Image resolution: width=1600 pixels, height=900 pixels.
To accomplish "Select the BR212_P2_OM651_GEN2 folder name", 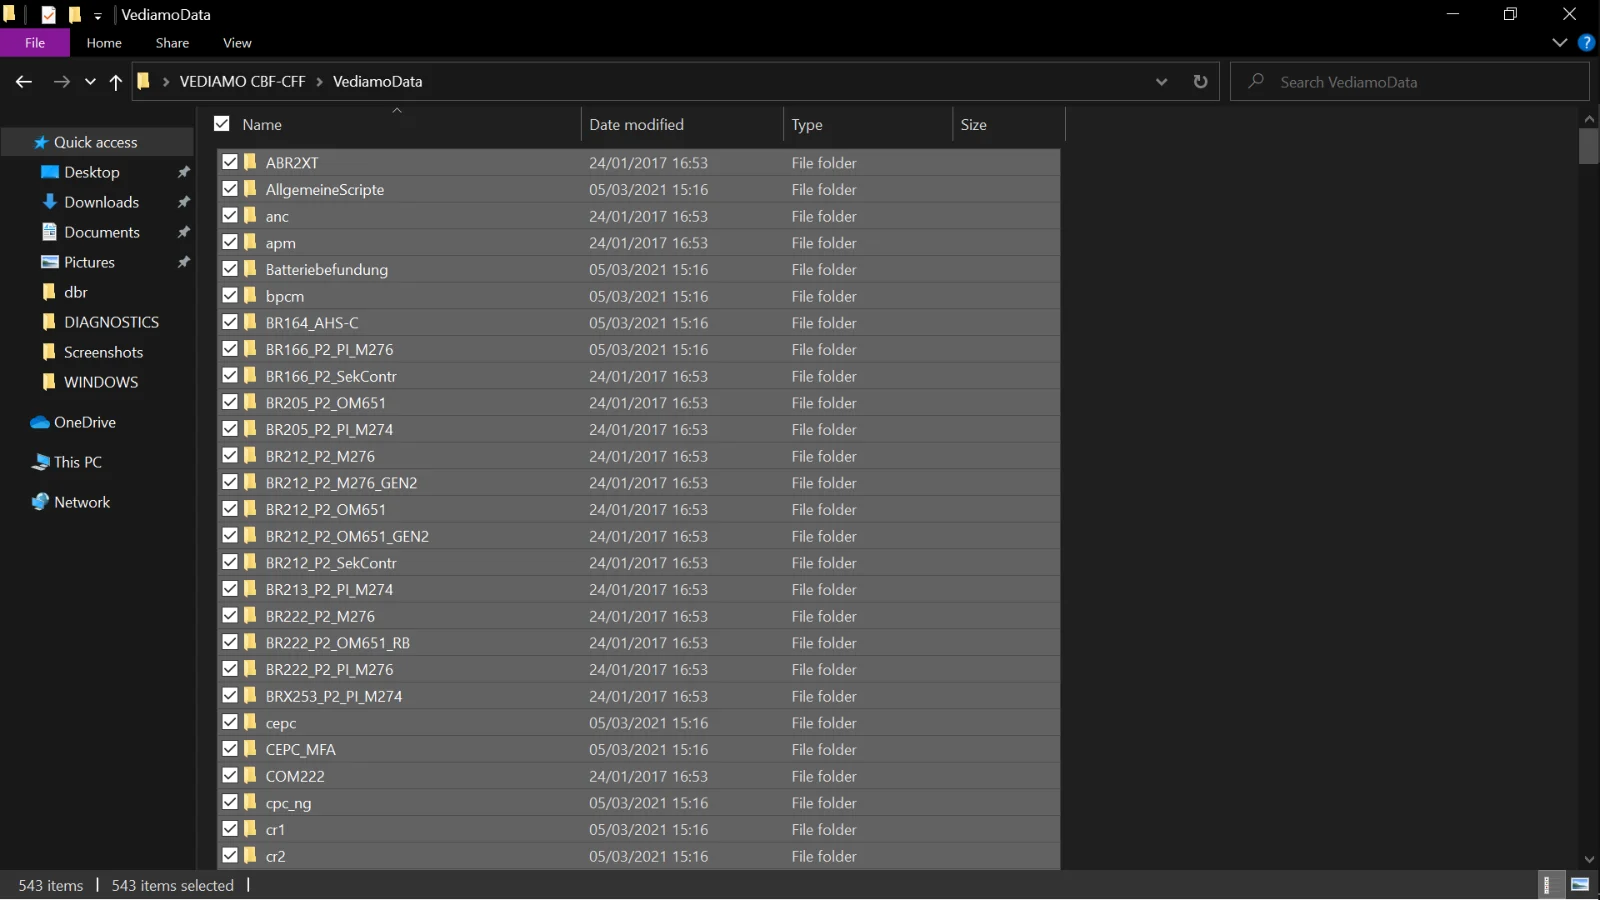I will point(347,536).
